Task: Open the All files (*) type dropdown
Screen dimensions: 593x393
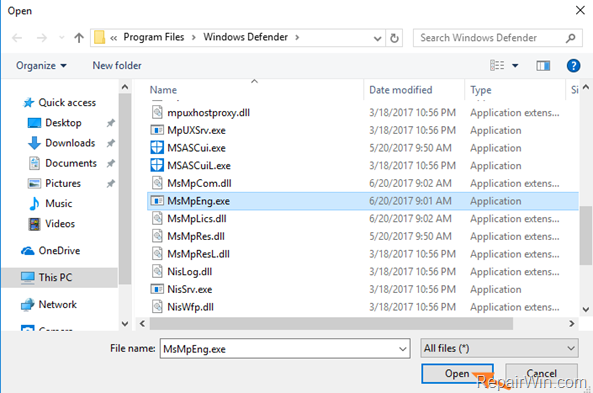Action: click(499, 348)
